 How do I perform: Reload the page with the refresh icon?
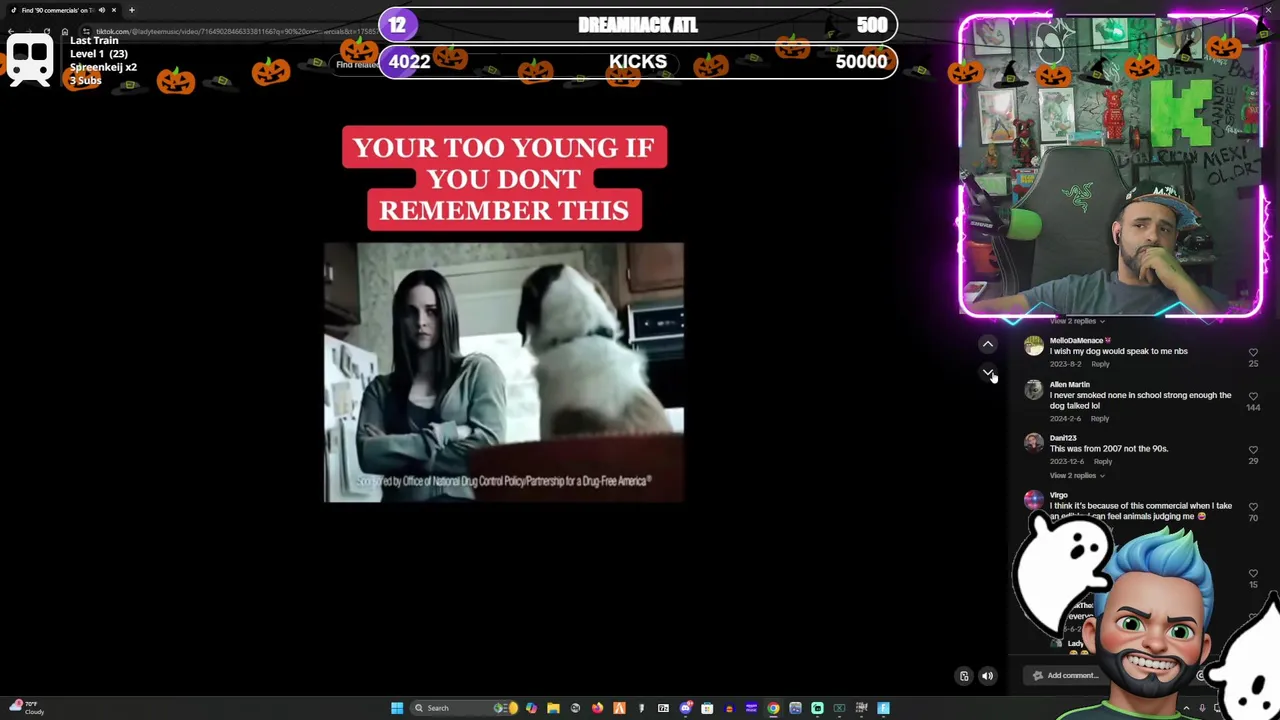(x=47, y=31)
